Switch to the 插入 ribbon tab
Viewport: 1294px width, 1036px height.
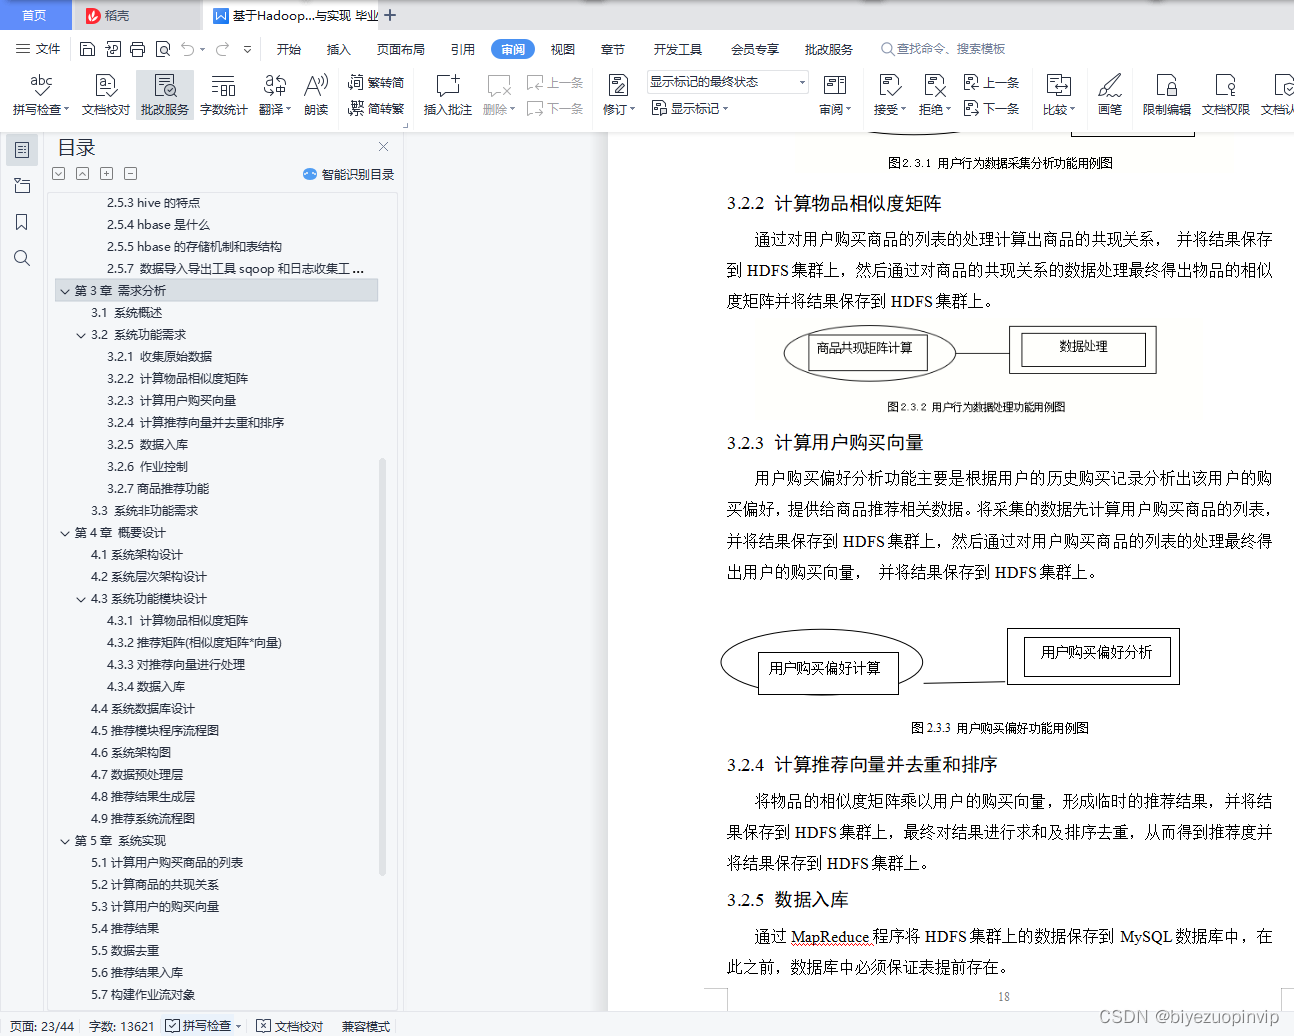coord(339,49)
